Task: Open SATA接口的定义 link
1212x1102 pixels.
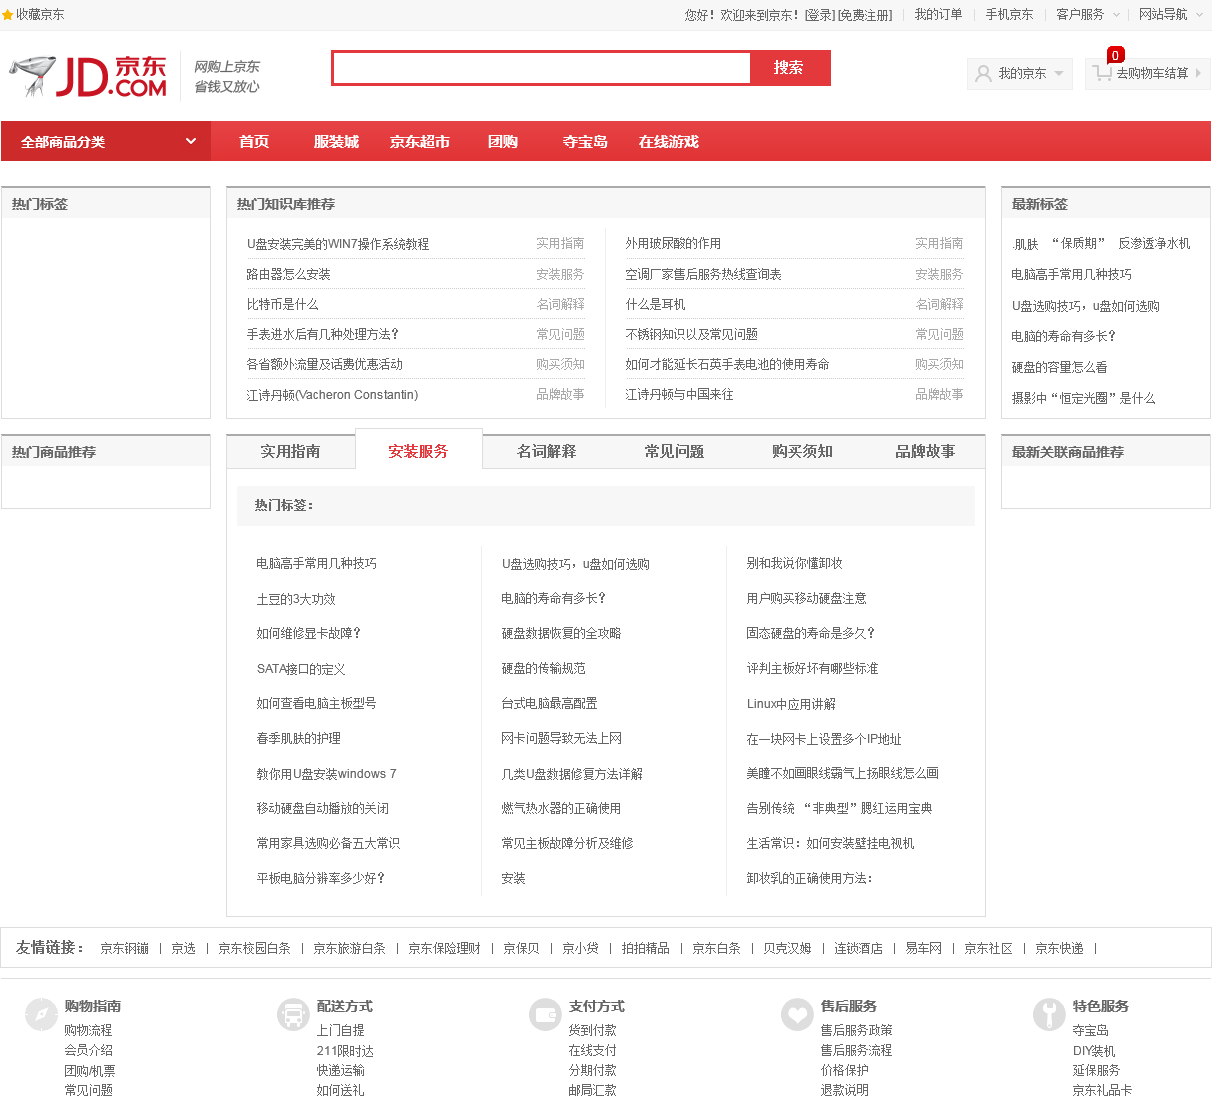Action: [301, 669]
